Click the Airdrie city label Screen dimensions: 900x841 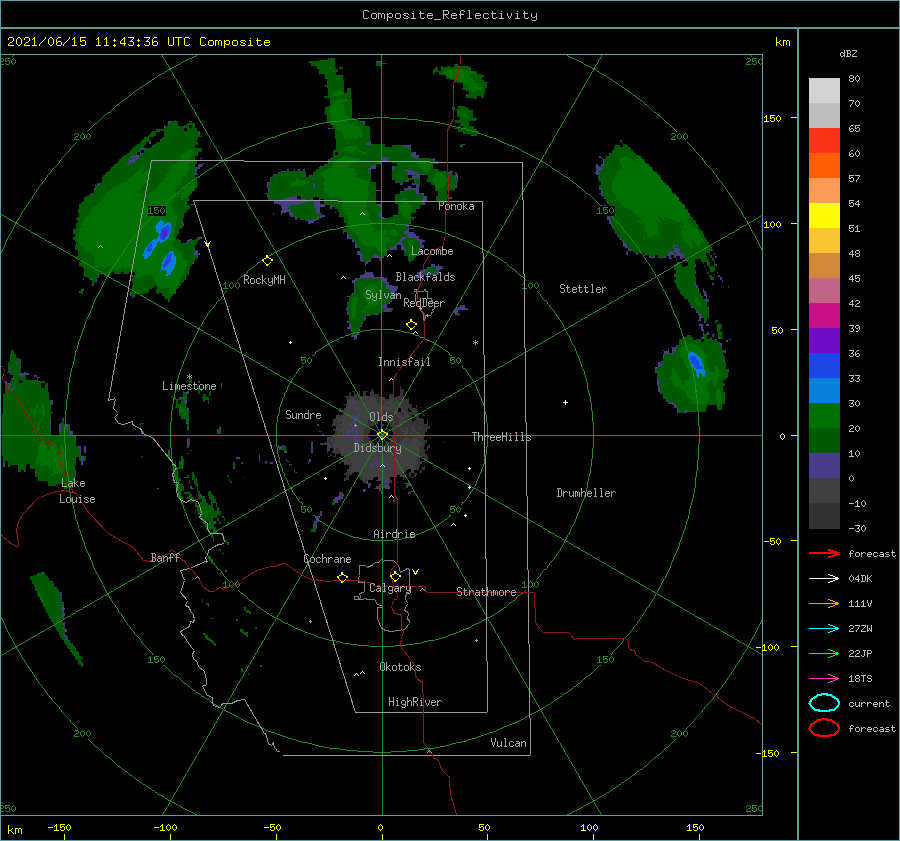click(394, 534)
